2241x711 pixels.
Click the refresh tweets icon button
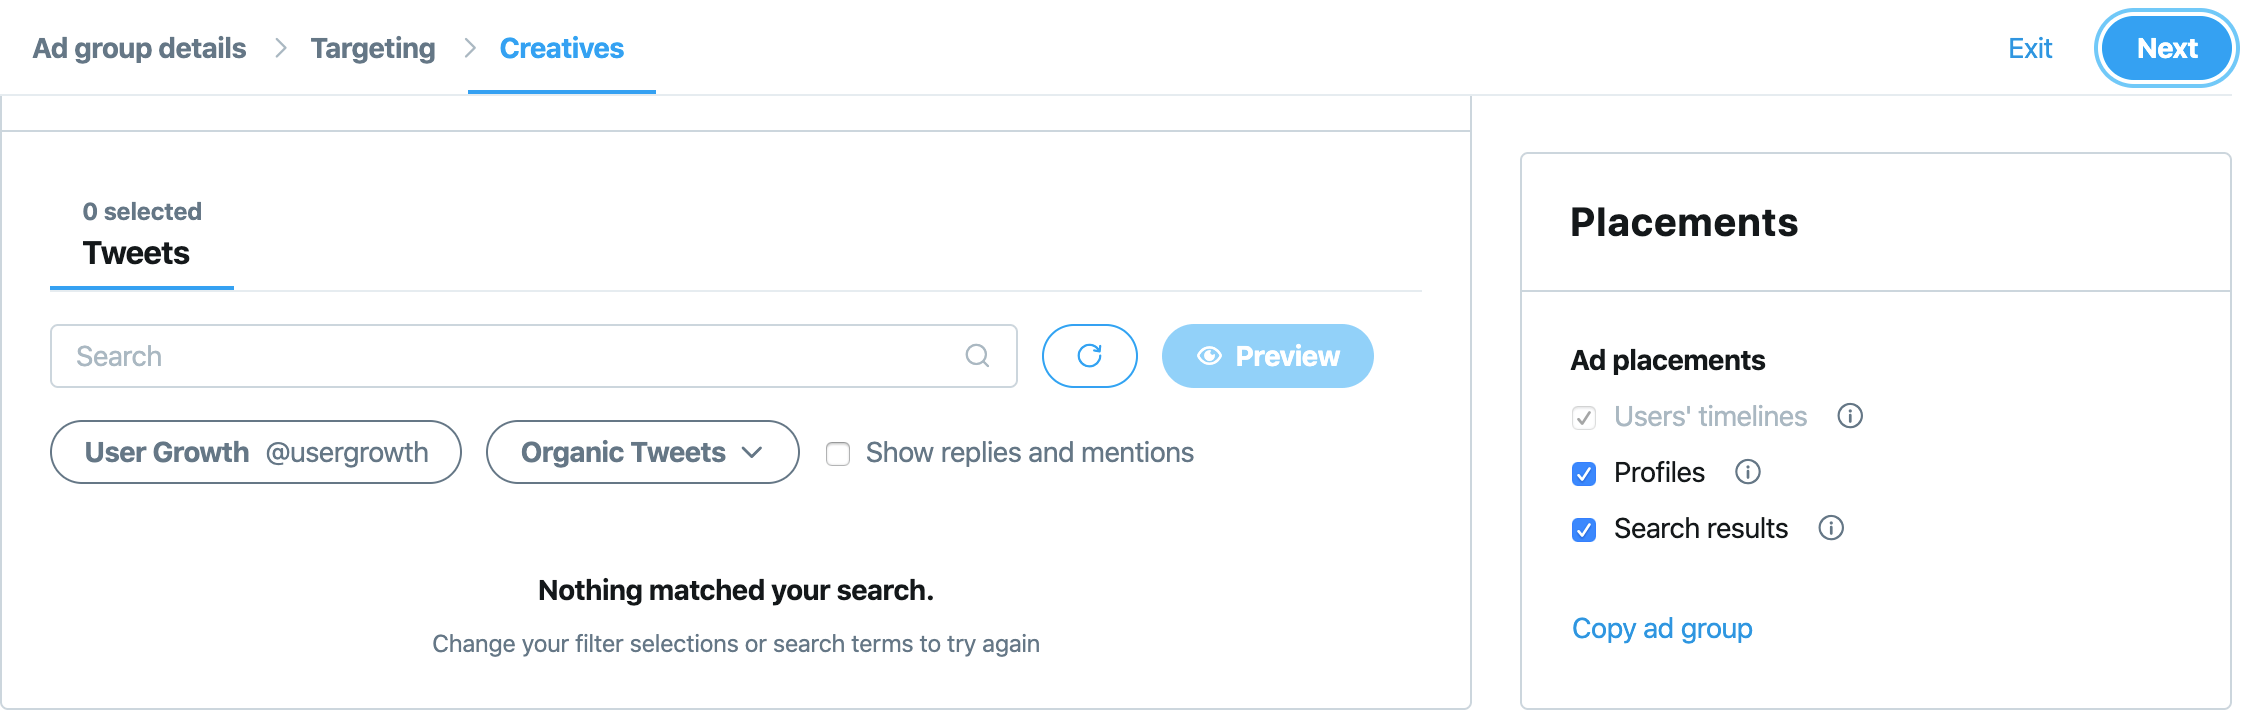coord(1089,356)
